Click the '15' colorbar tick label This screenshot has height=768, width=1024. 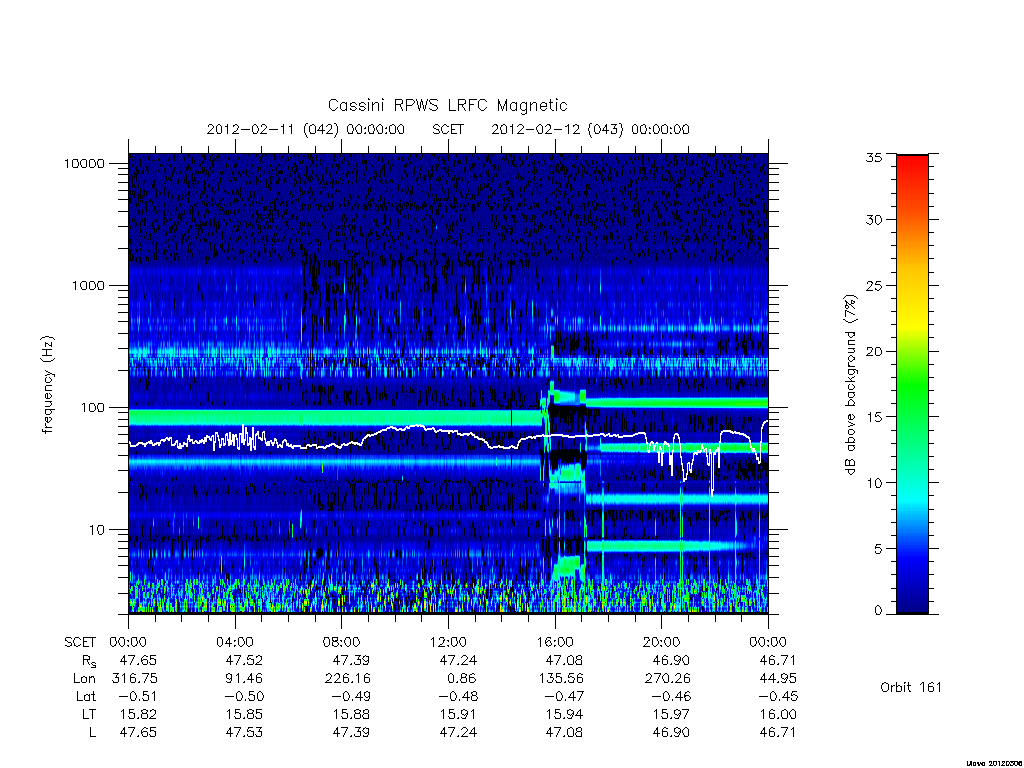click(x=873, y=417)
